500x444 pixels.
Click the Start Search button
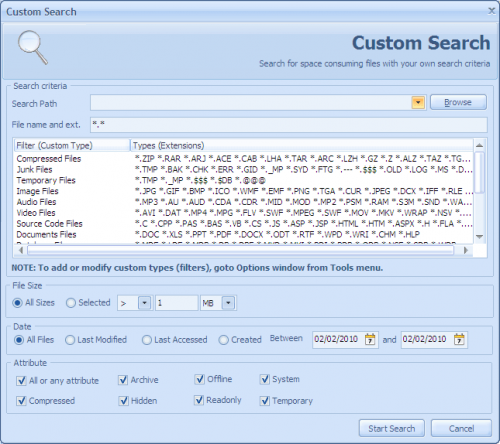(392, 428)
